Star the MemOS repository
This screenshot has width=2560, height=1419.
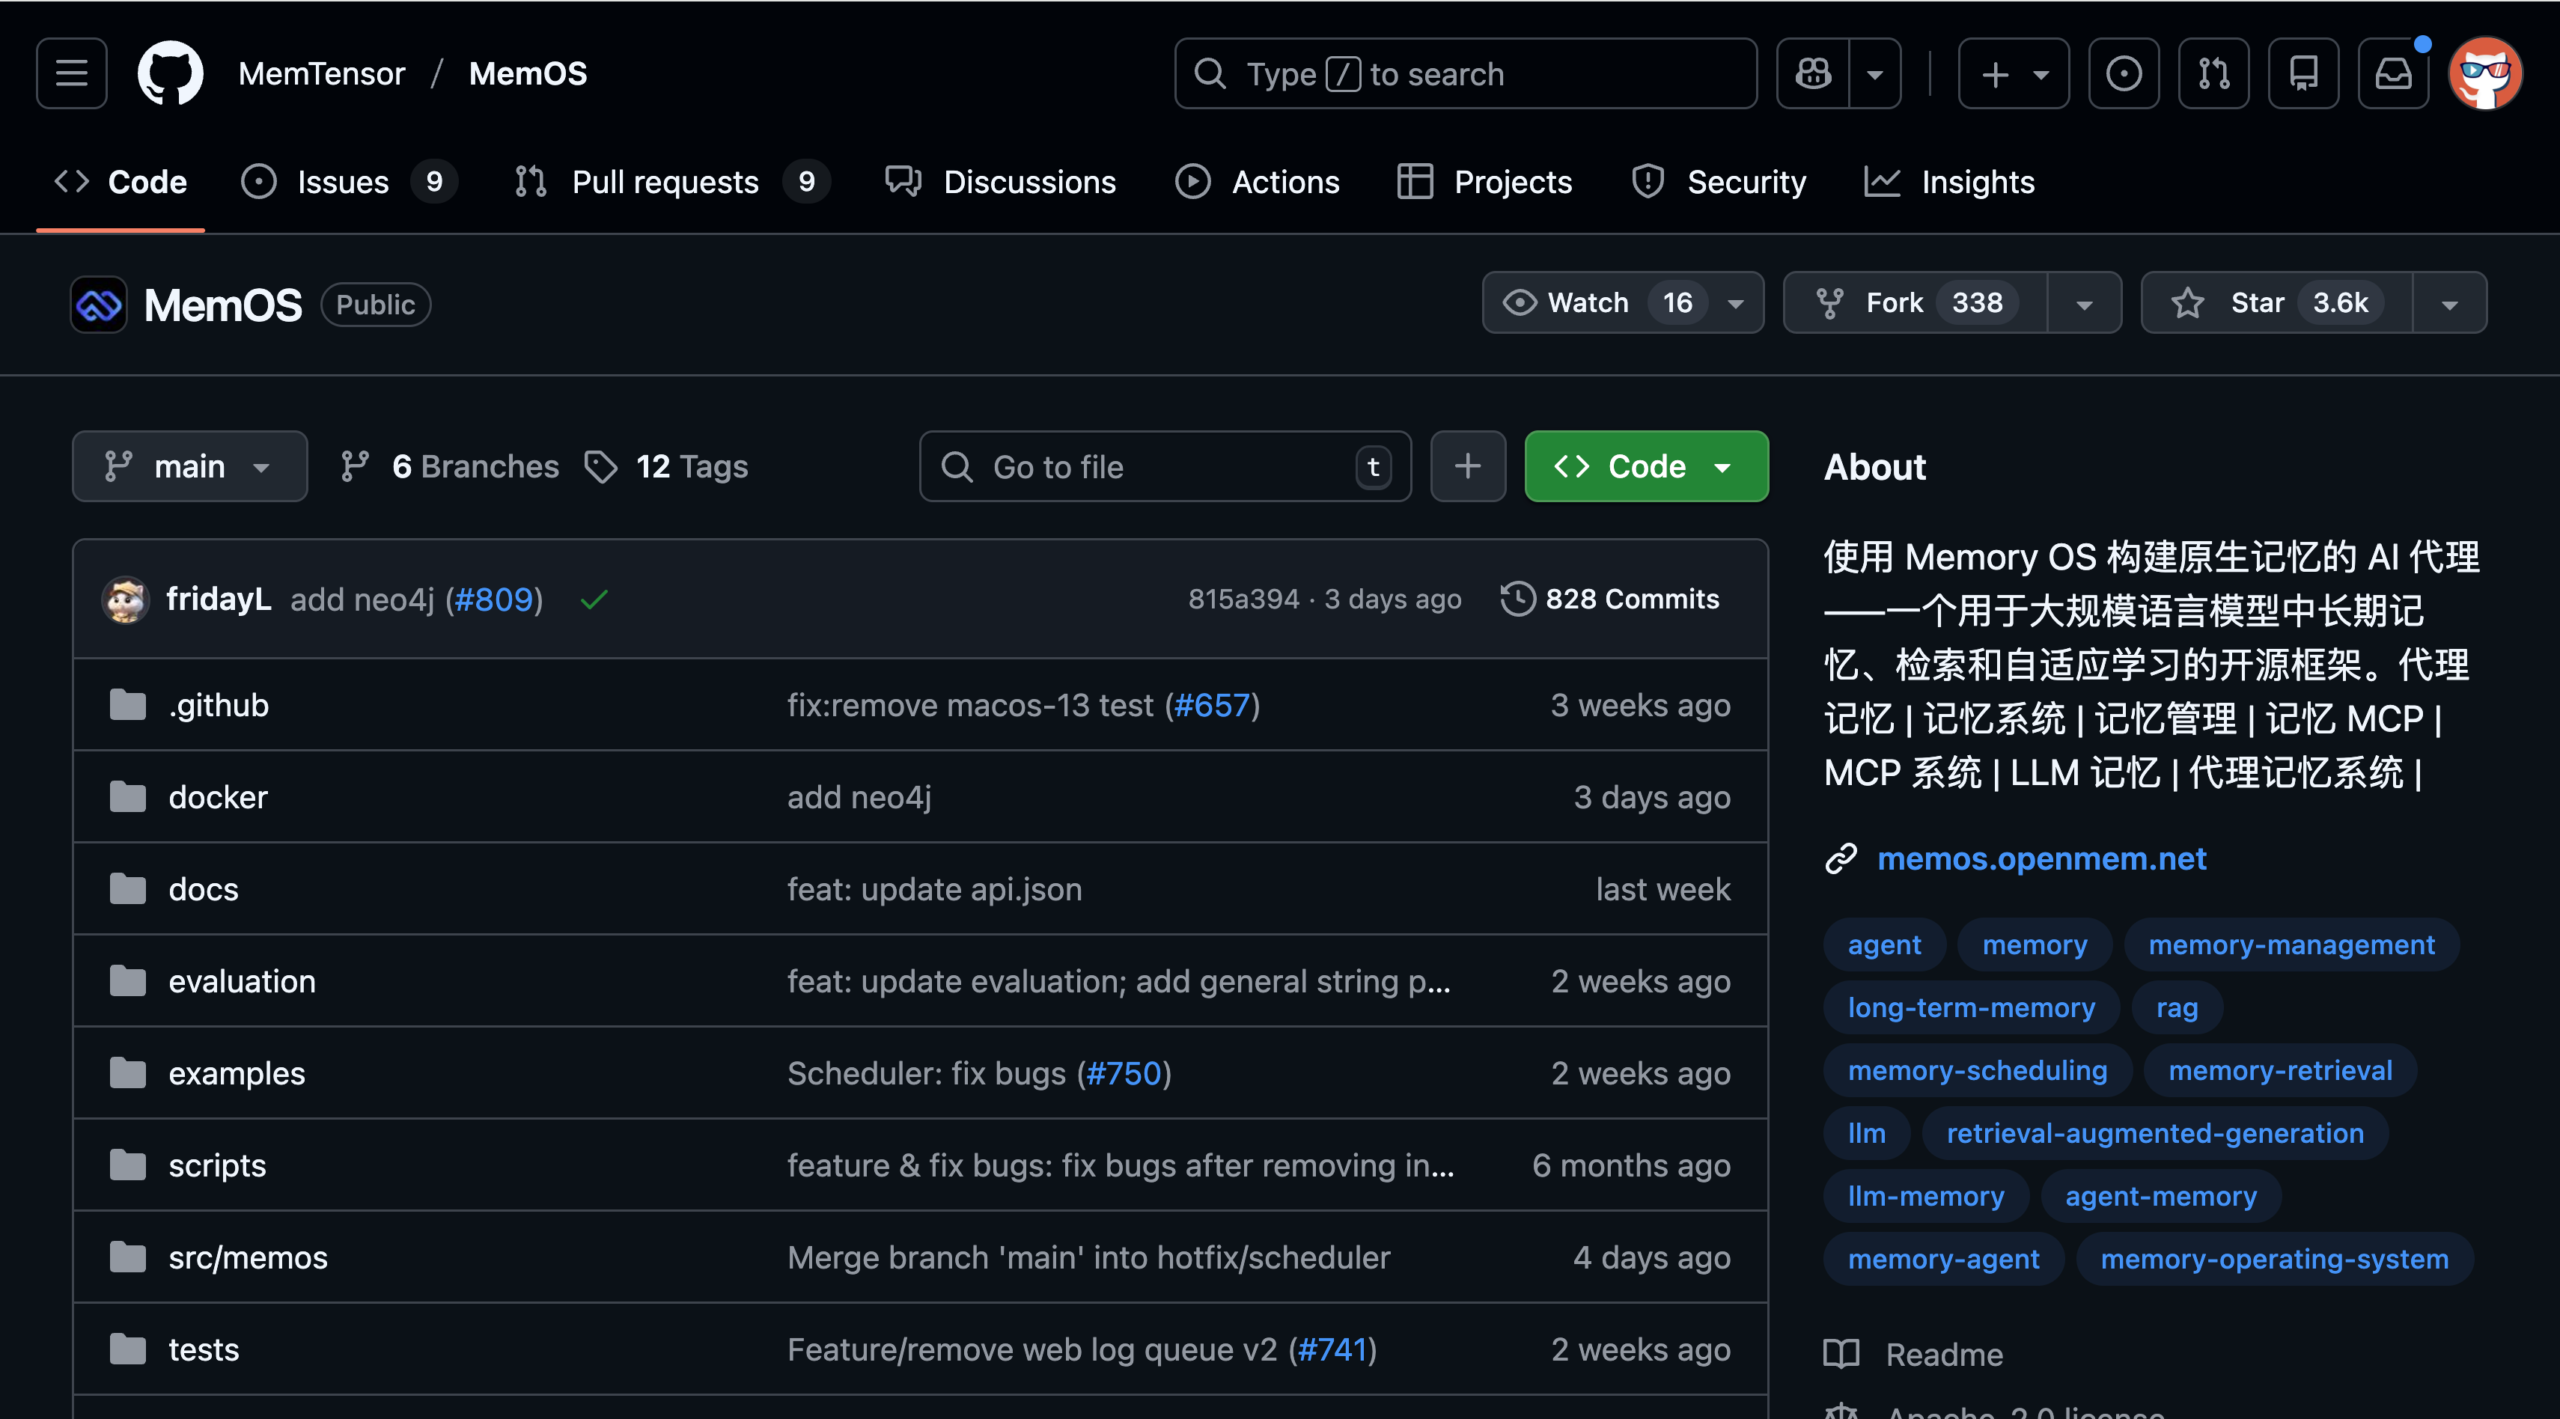(x=2275, y=303)
